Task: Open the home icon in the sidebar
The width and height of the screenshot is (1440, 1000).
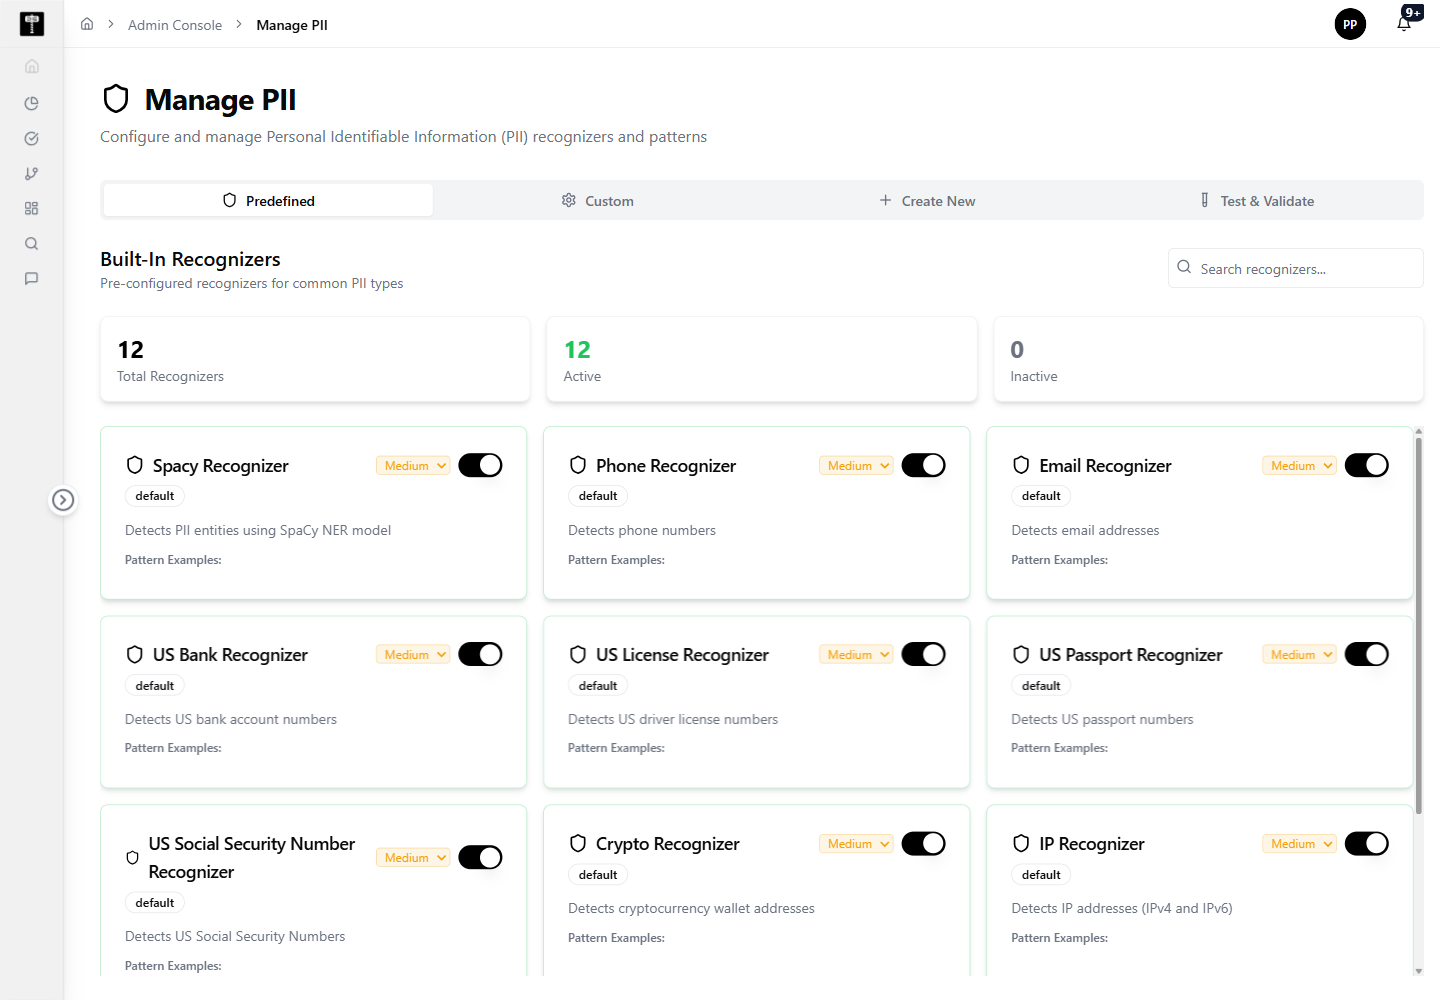Action: (x=32, y=67)
